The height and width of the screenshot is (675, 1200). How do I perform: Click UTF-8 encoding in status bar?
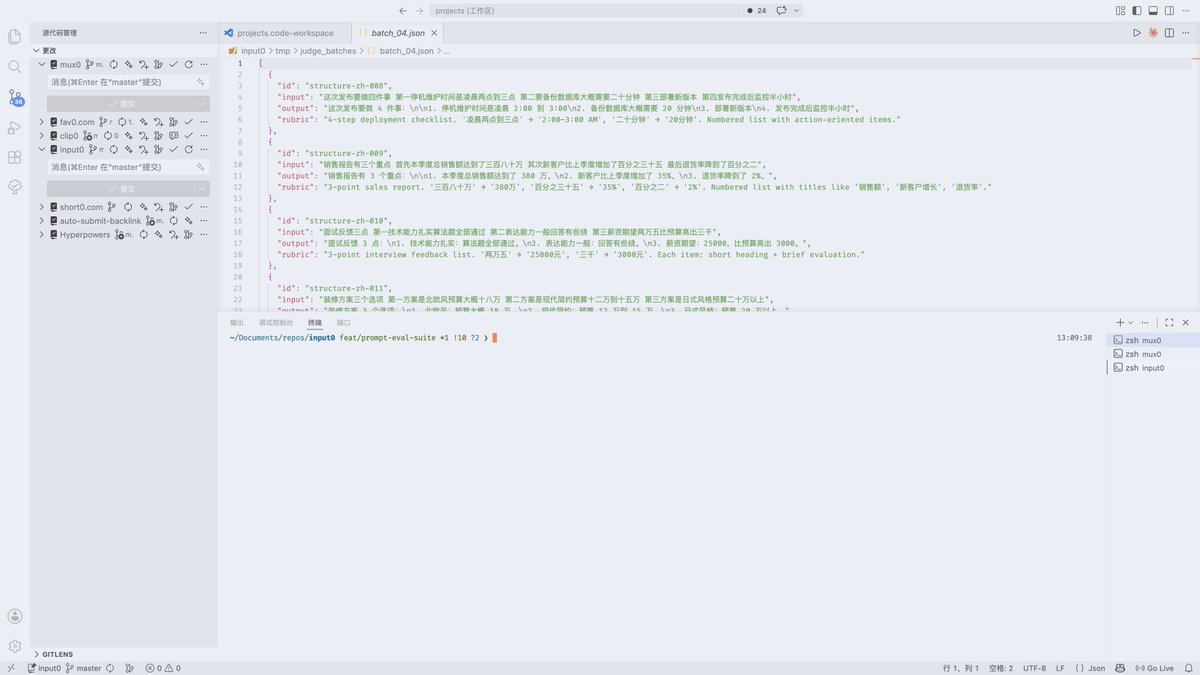tap(1034, 668)
